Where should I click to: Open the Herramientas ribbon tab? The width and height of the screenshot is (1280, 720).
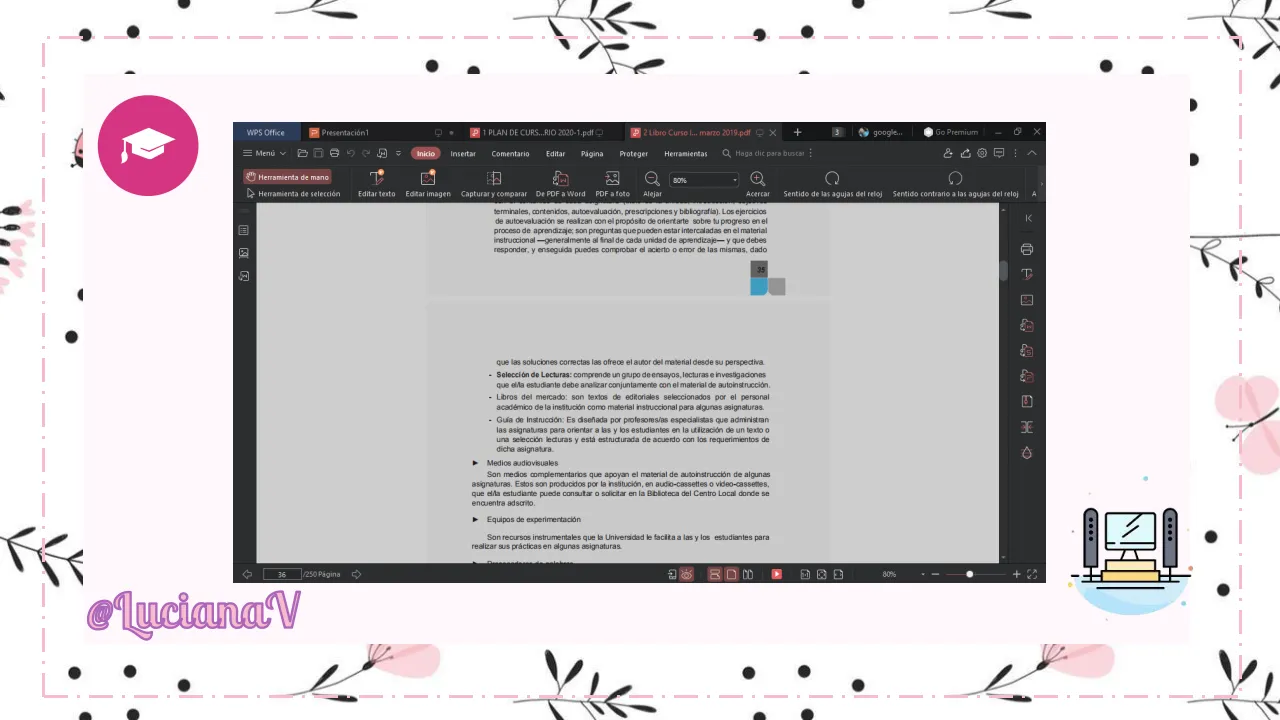[x=686, y=153]
